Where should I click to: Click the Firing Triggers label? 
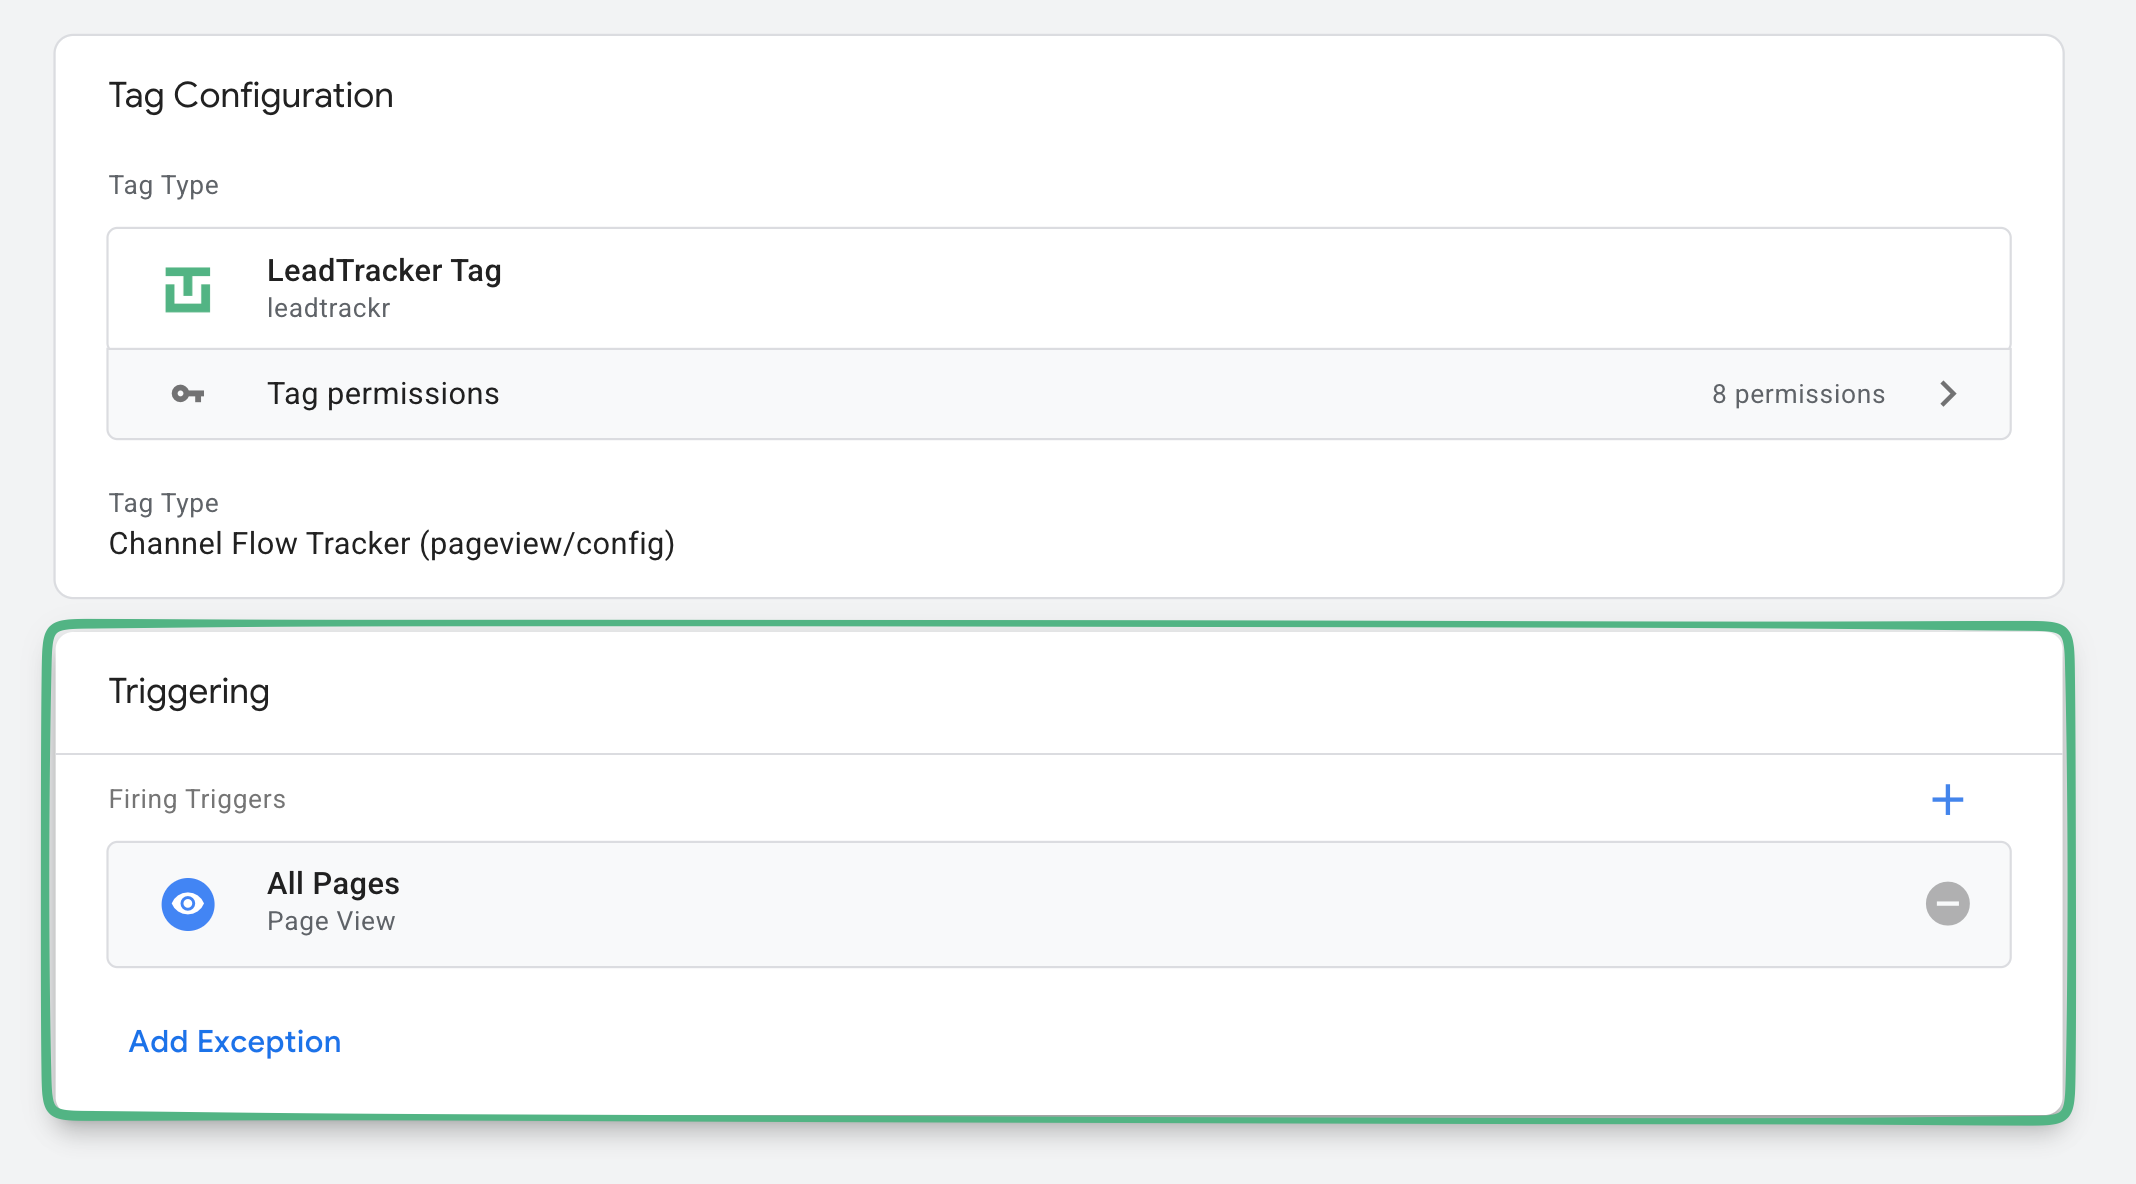coord(197,800)
